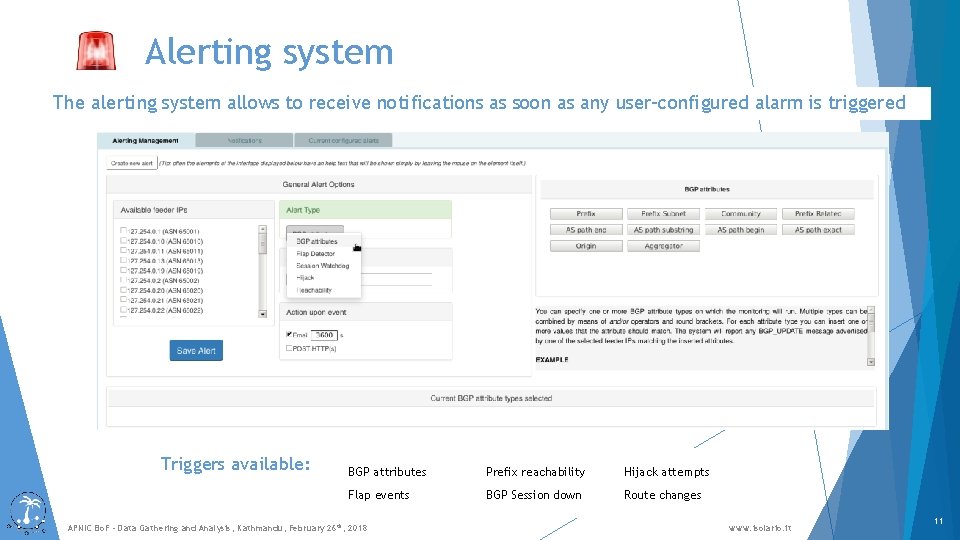Click help text scroll-down arrow

(x=871, y=362)
